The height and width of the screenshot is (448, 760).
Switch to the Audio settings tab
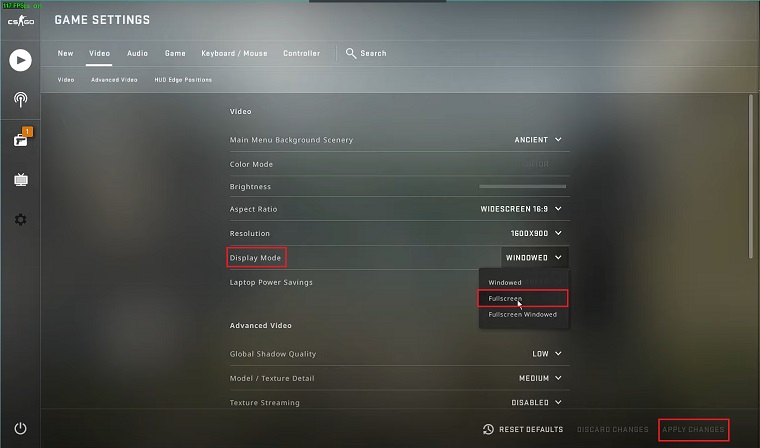[137, 53]
